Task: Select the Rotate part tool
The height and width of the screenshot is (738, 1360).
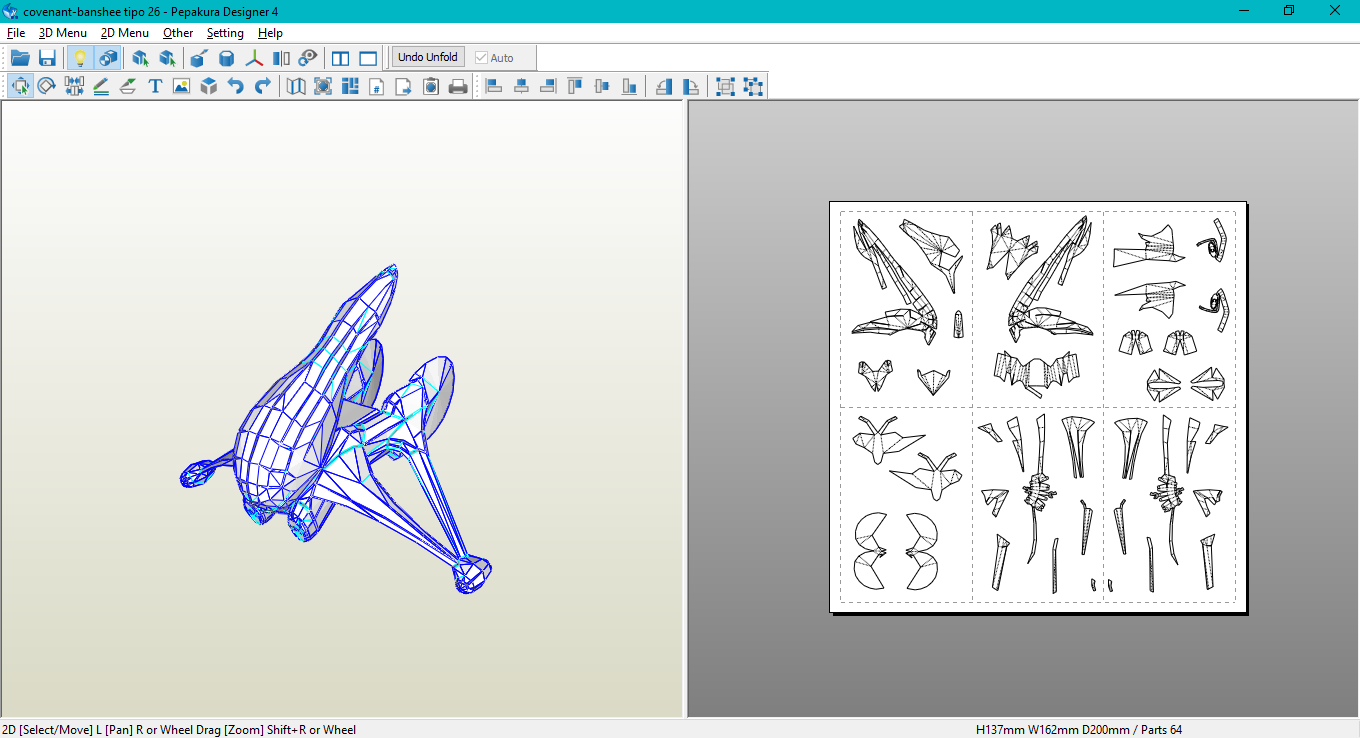Action: (47, 86)
